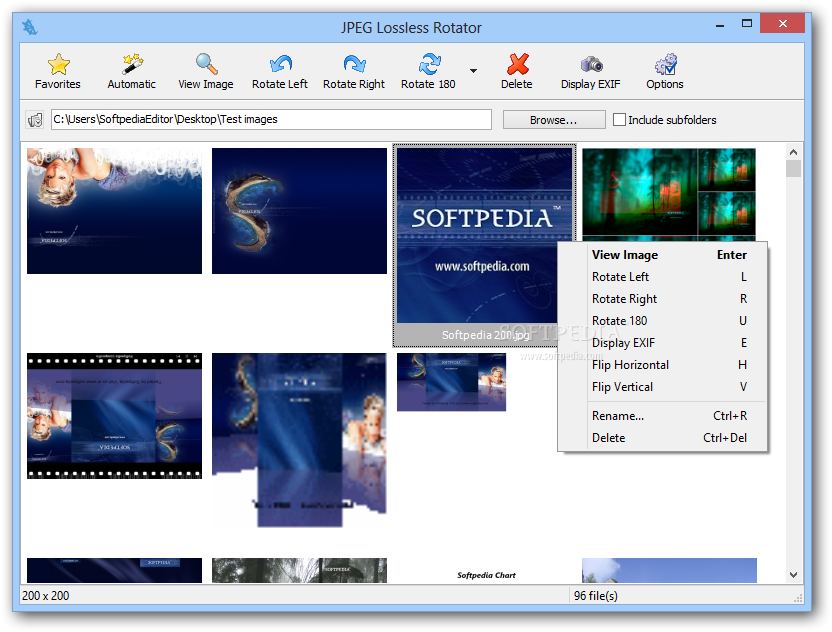The image size is (832, 632).
Task: Select the grey trees thumbnail at bottom
Action: pos(299,570)
